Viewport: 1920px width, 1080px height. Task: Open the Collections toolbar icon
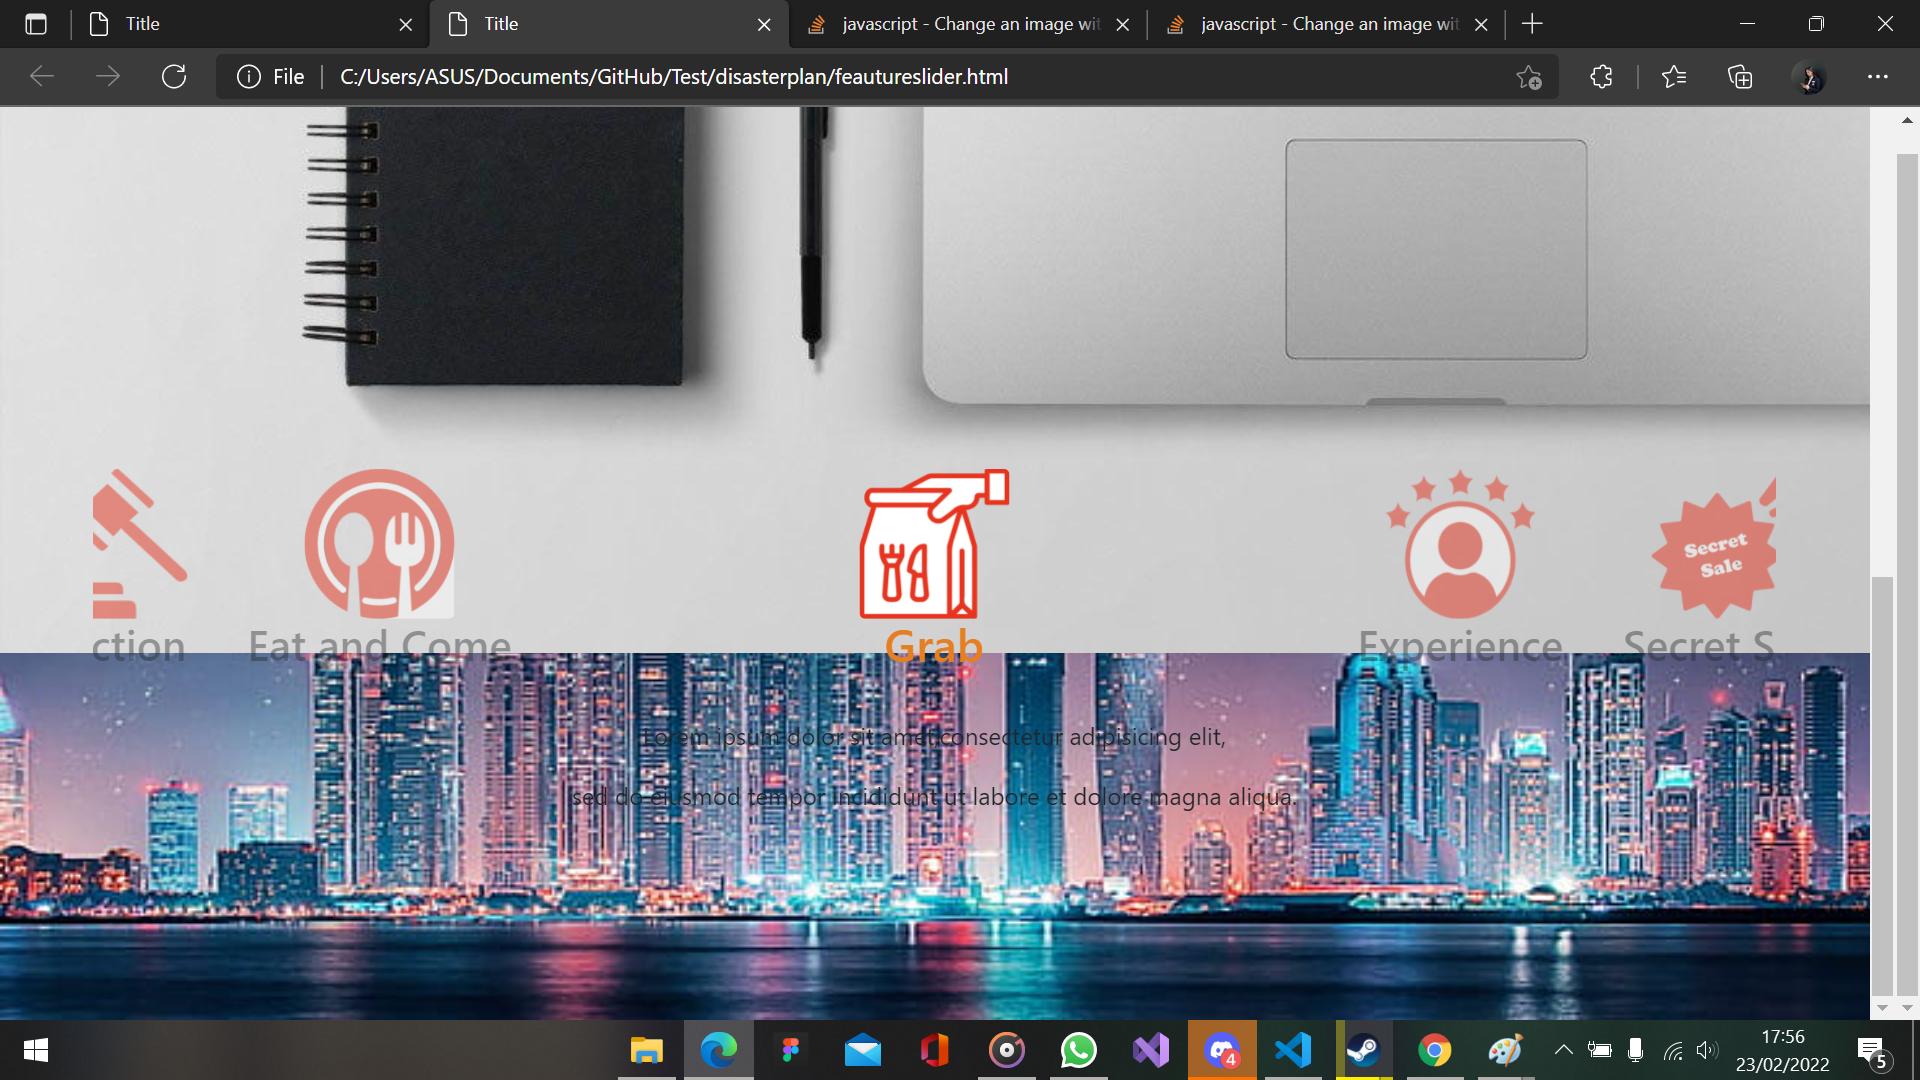pyautogui.click(x=1740, y=77)
